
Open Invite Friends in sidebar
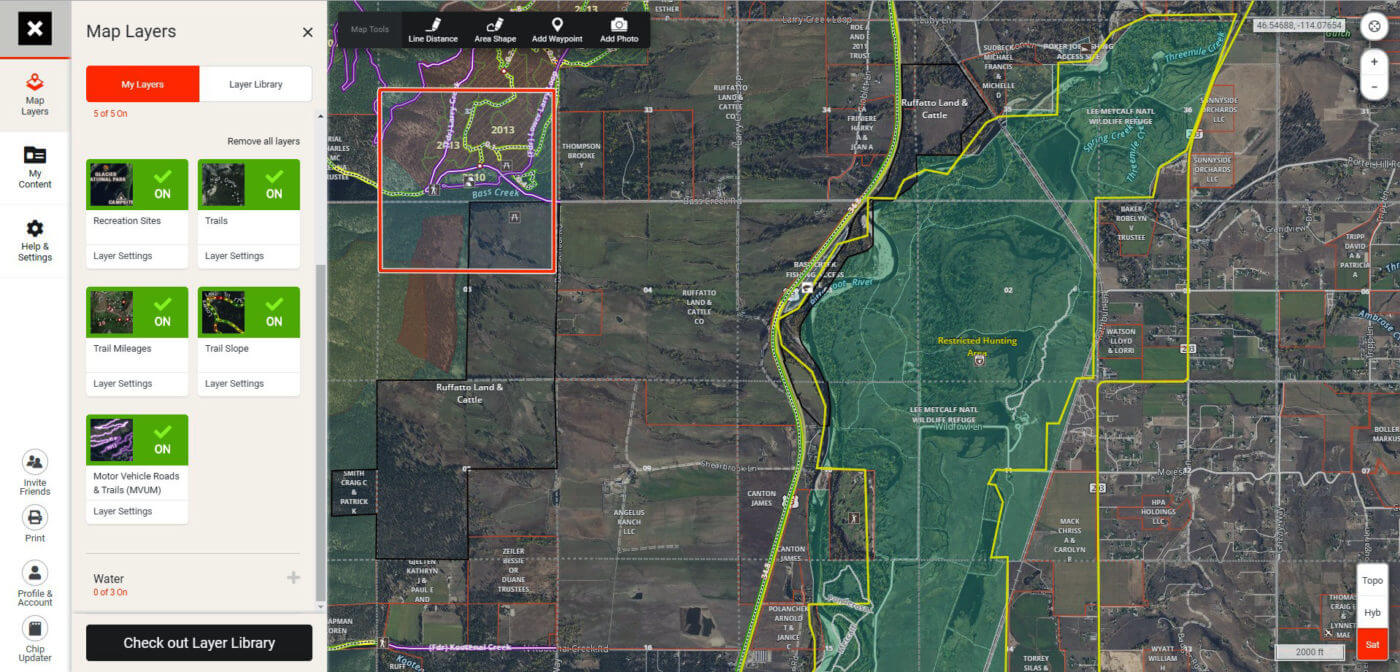(x=35, y=472)
